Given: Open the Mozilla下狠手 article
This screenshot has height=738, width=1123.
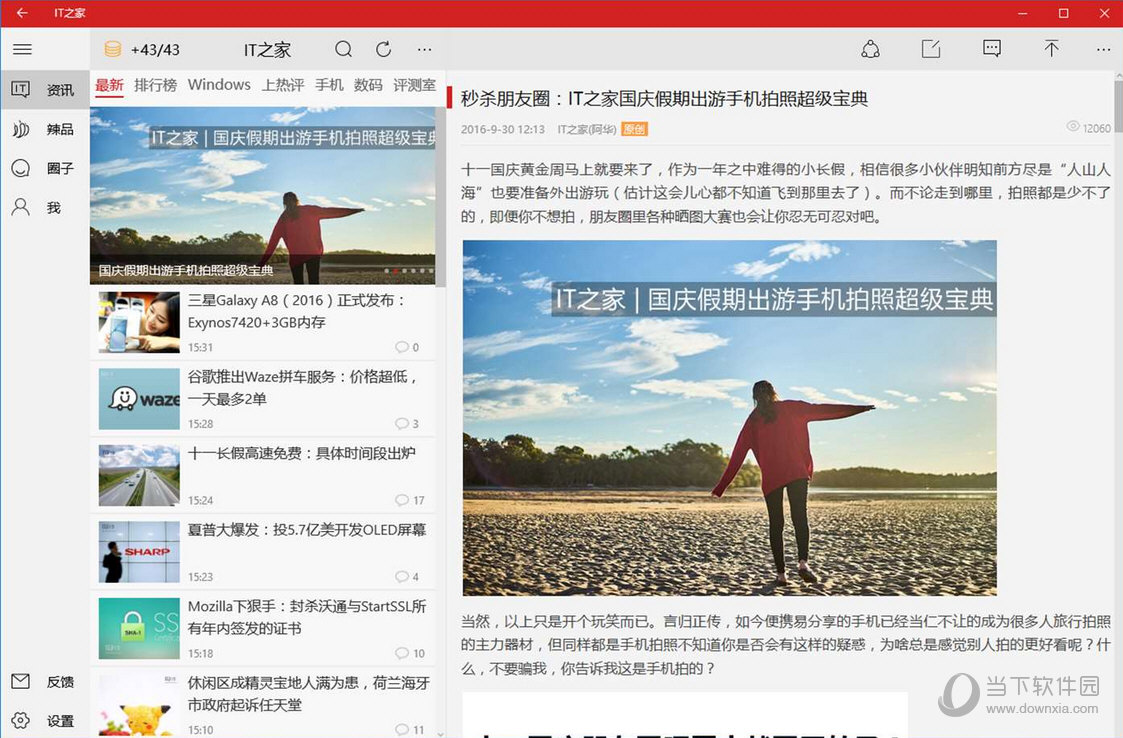Looking at the screenshot, I should click(x=263, y=629).
